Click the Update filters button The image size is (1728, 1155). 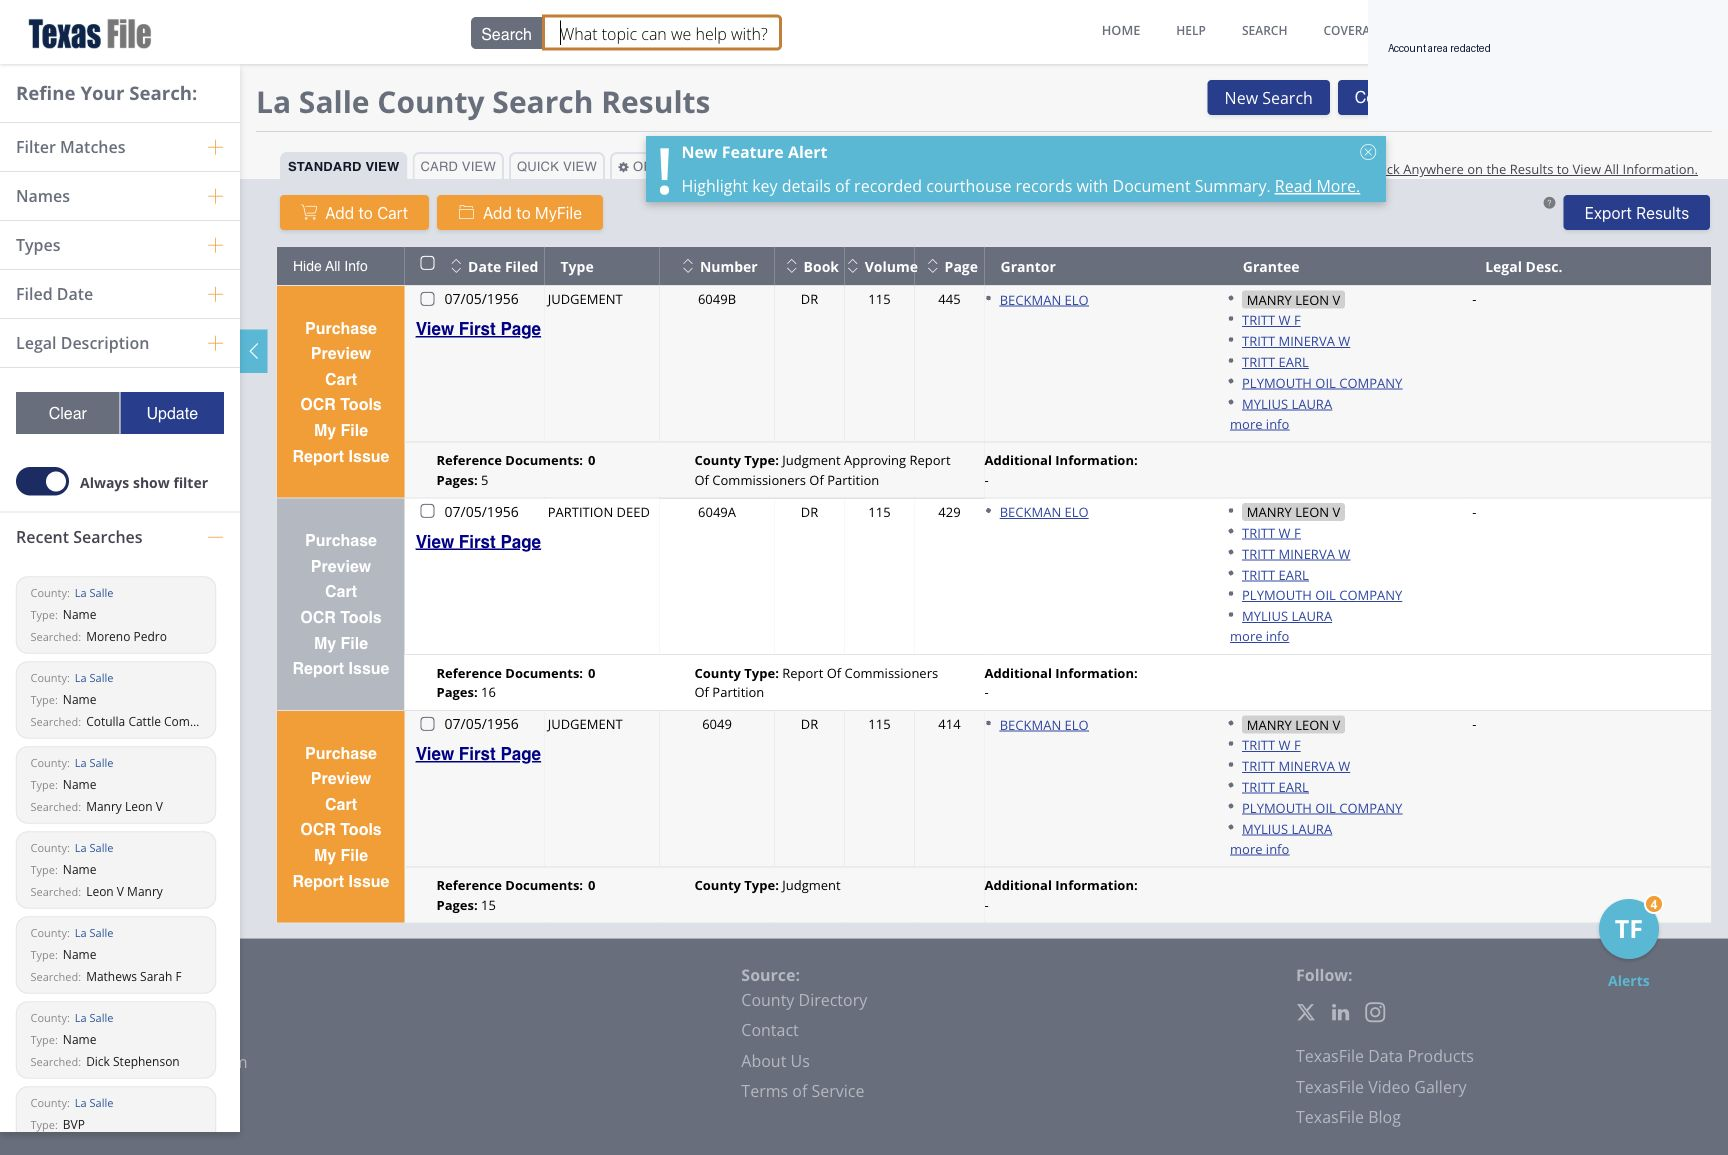point(172,413)
